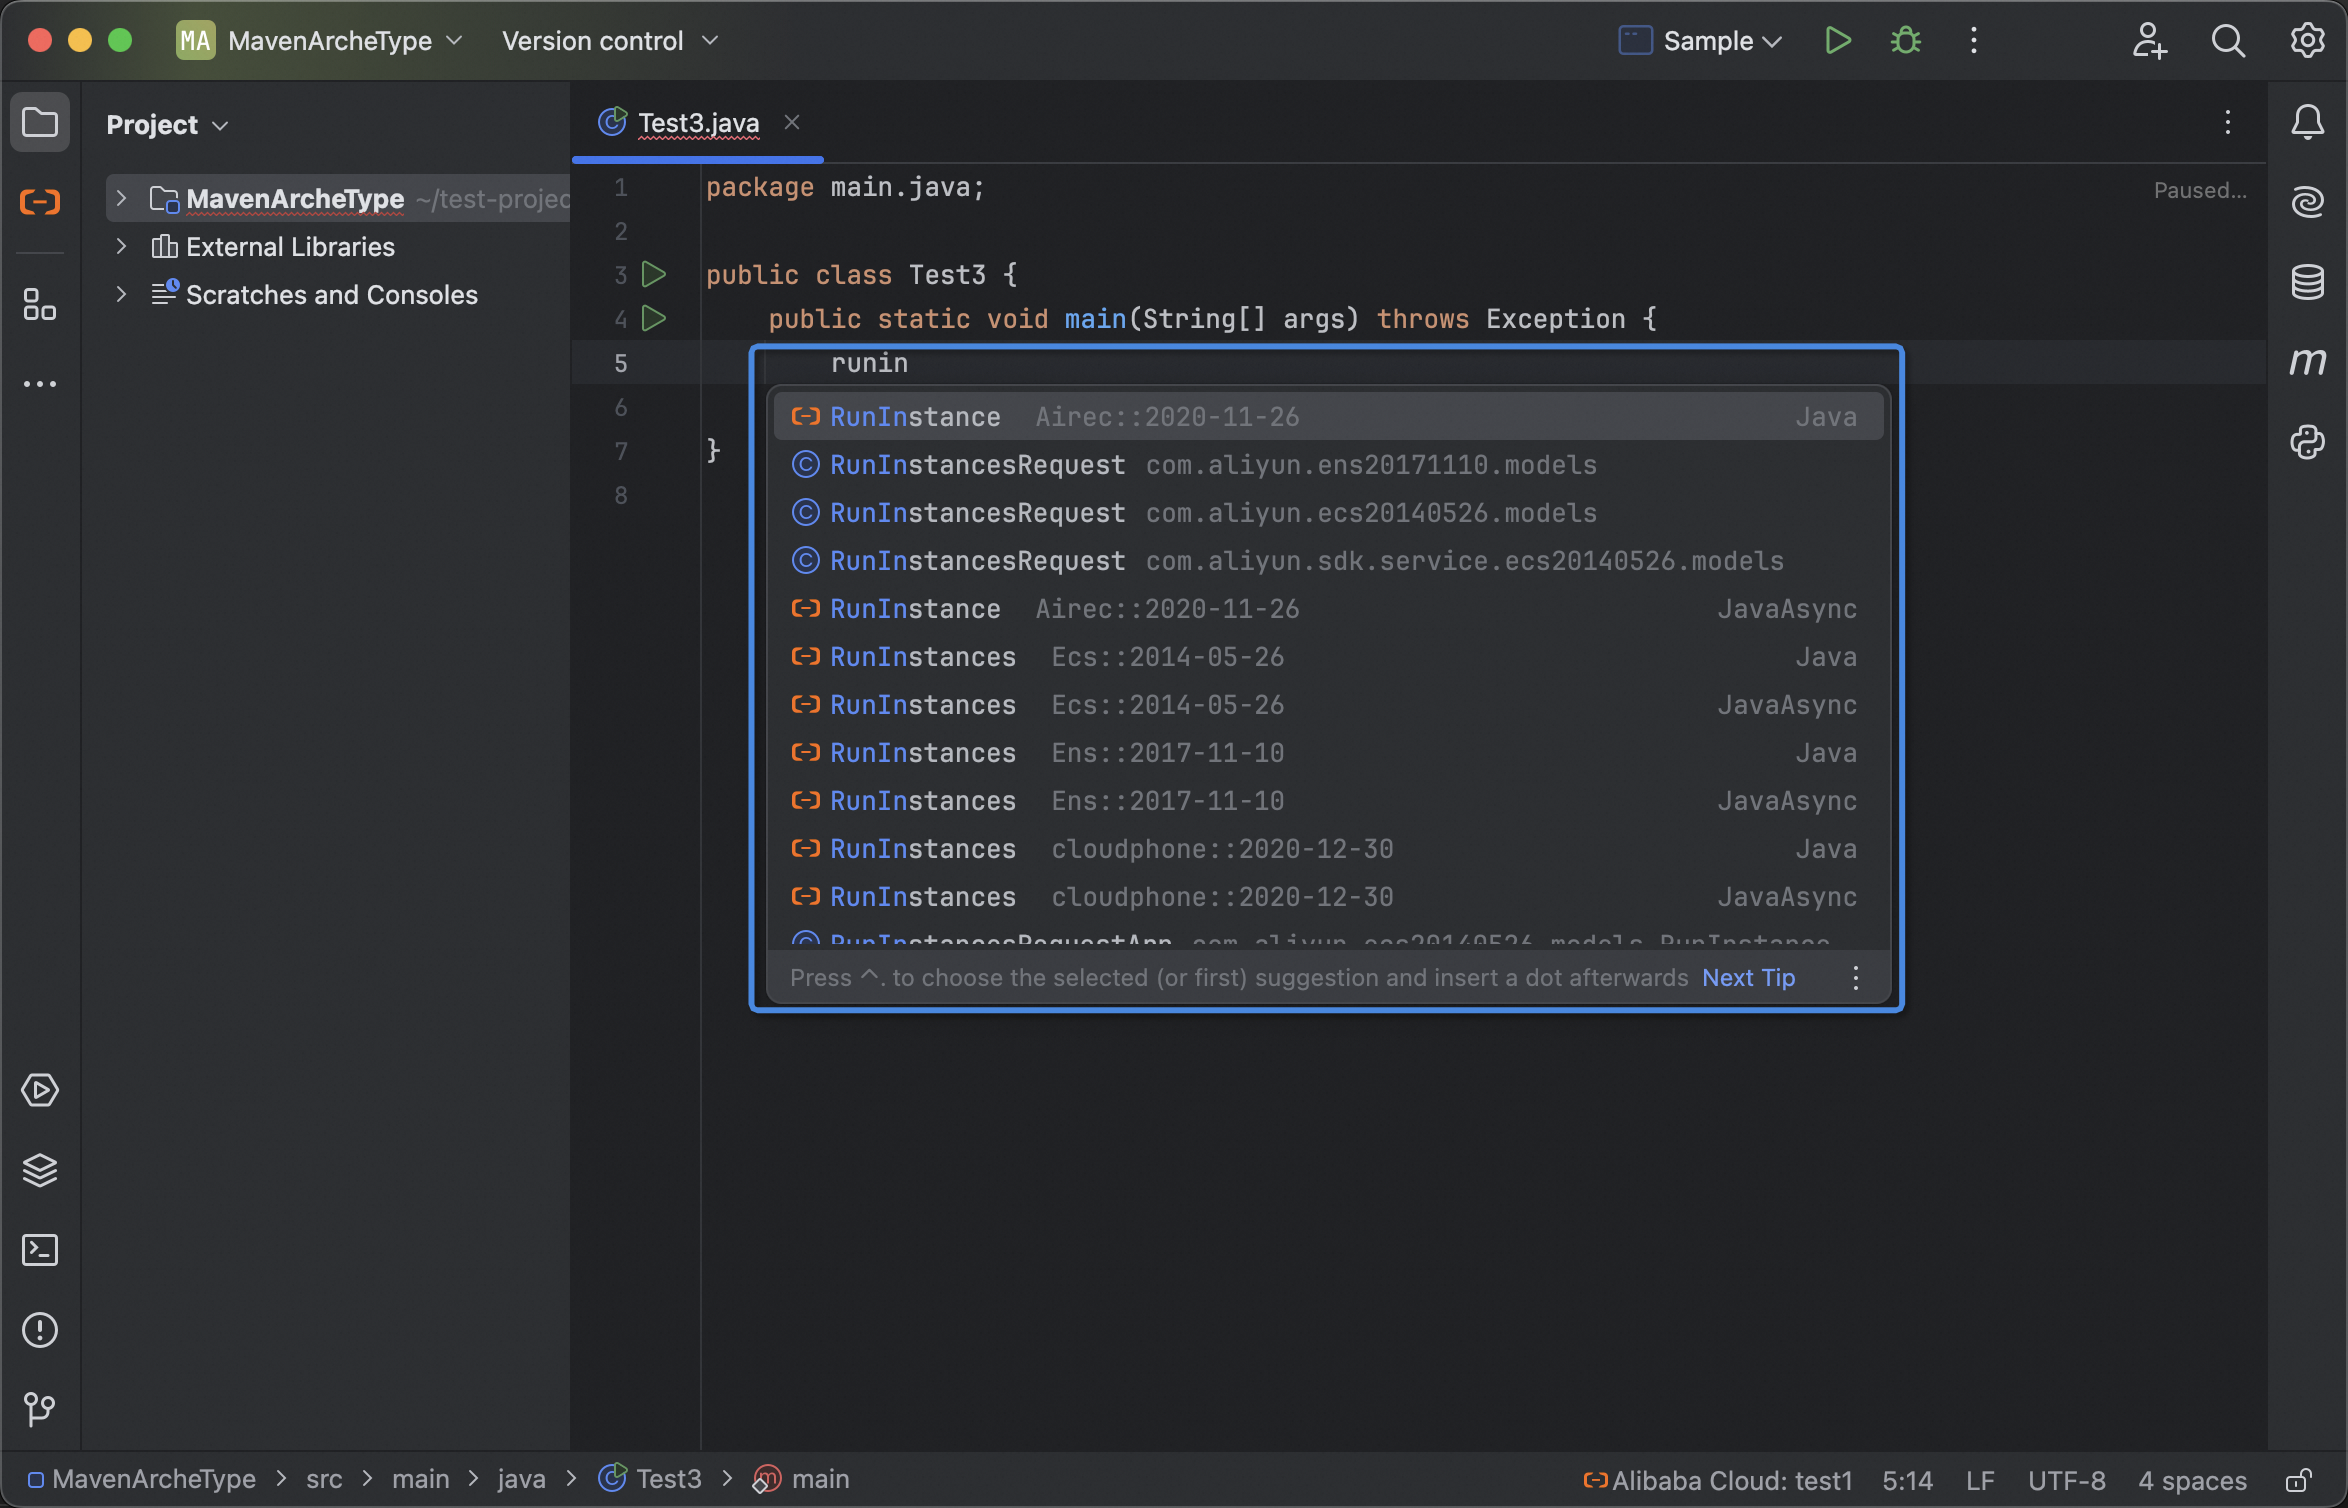The width and height of the screenshot is (2348, 1508).
Task: Expand the External Libraries node
Action: point(121,247)
